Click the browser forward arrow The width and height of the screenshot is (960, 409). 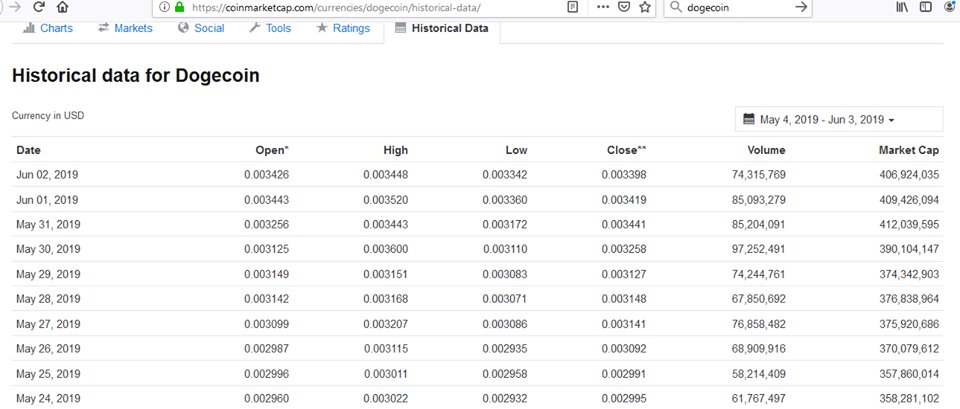pyautogui.click(x=15, y=7)
